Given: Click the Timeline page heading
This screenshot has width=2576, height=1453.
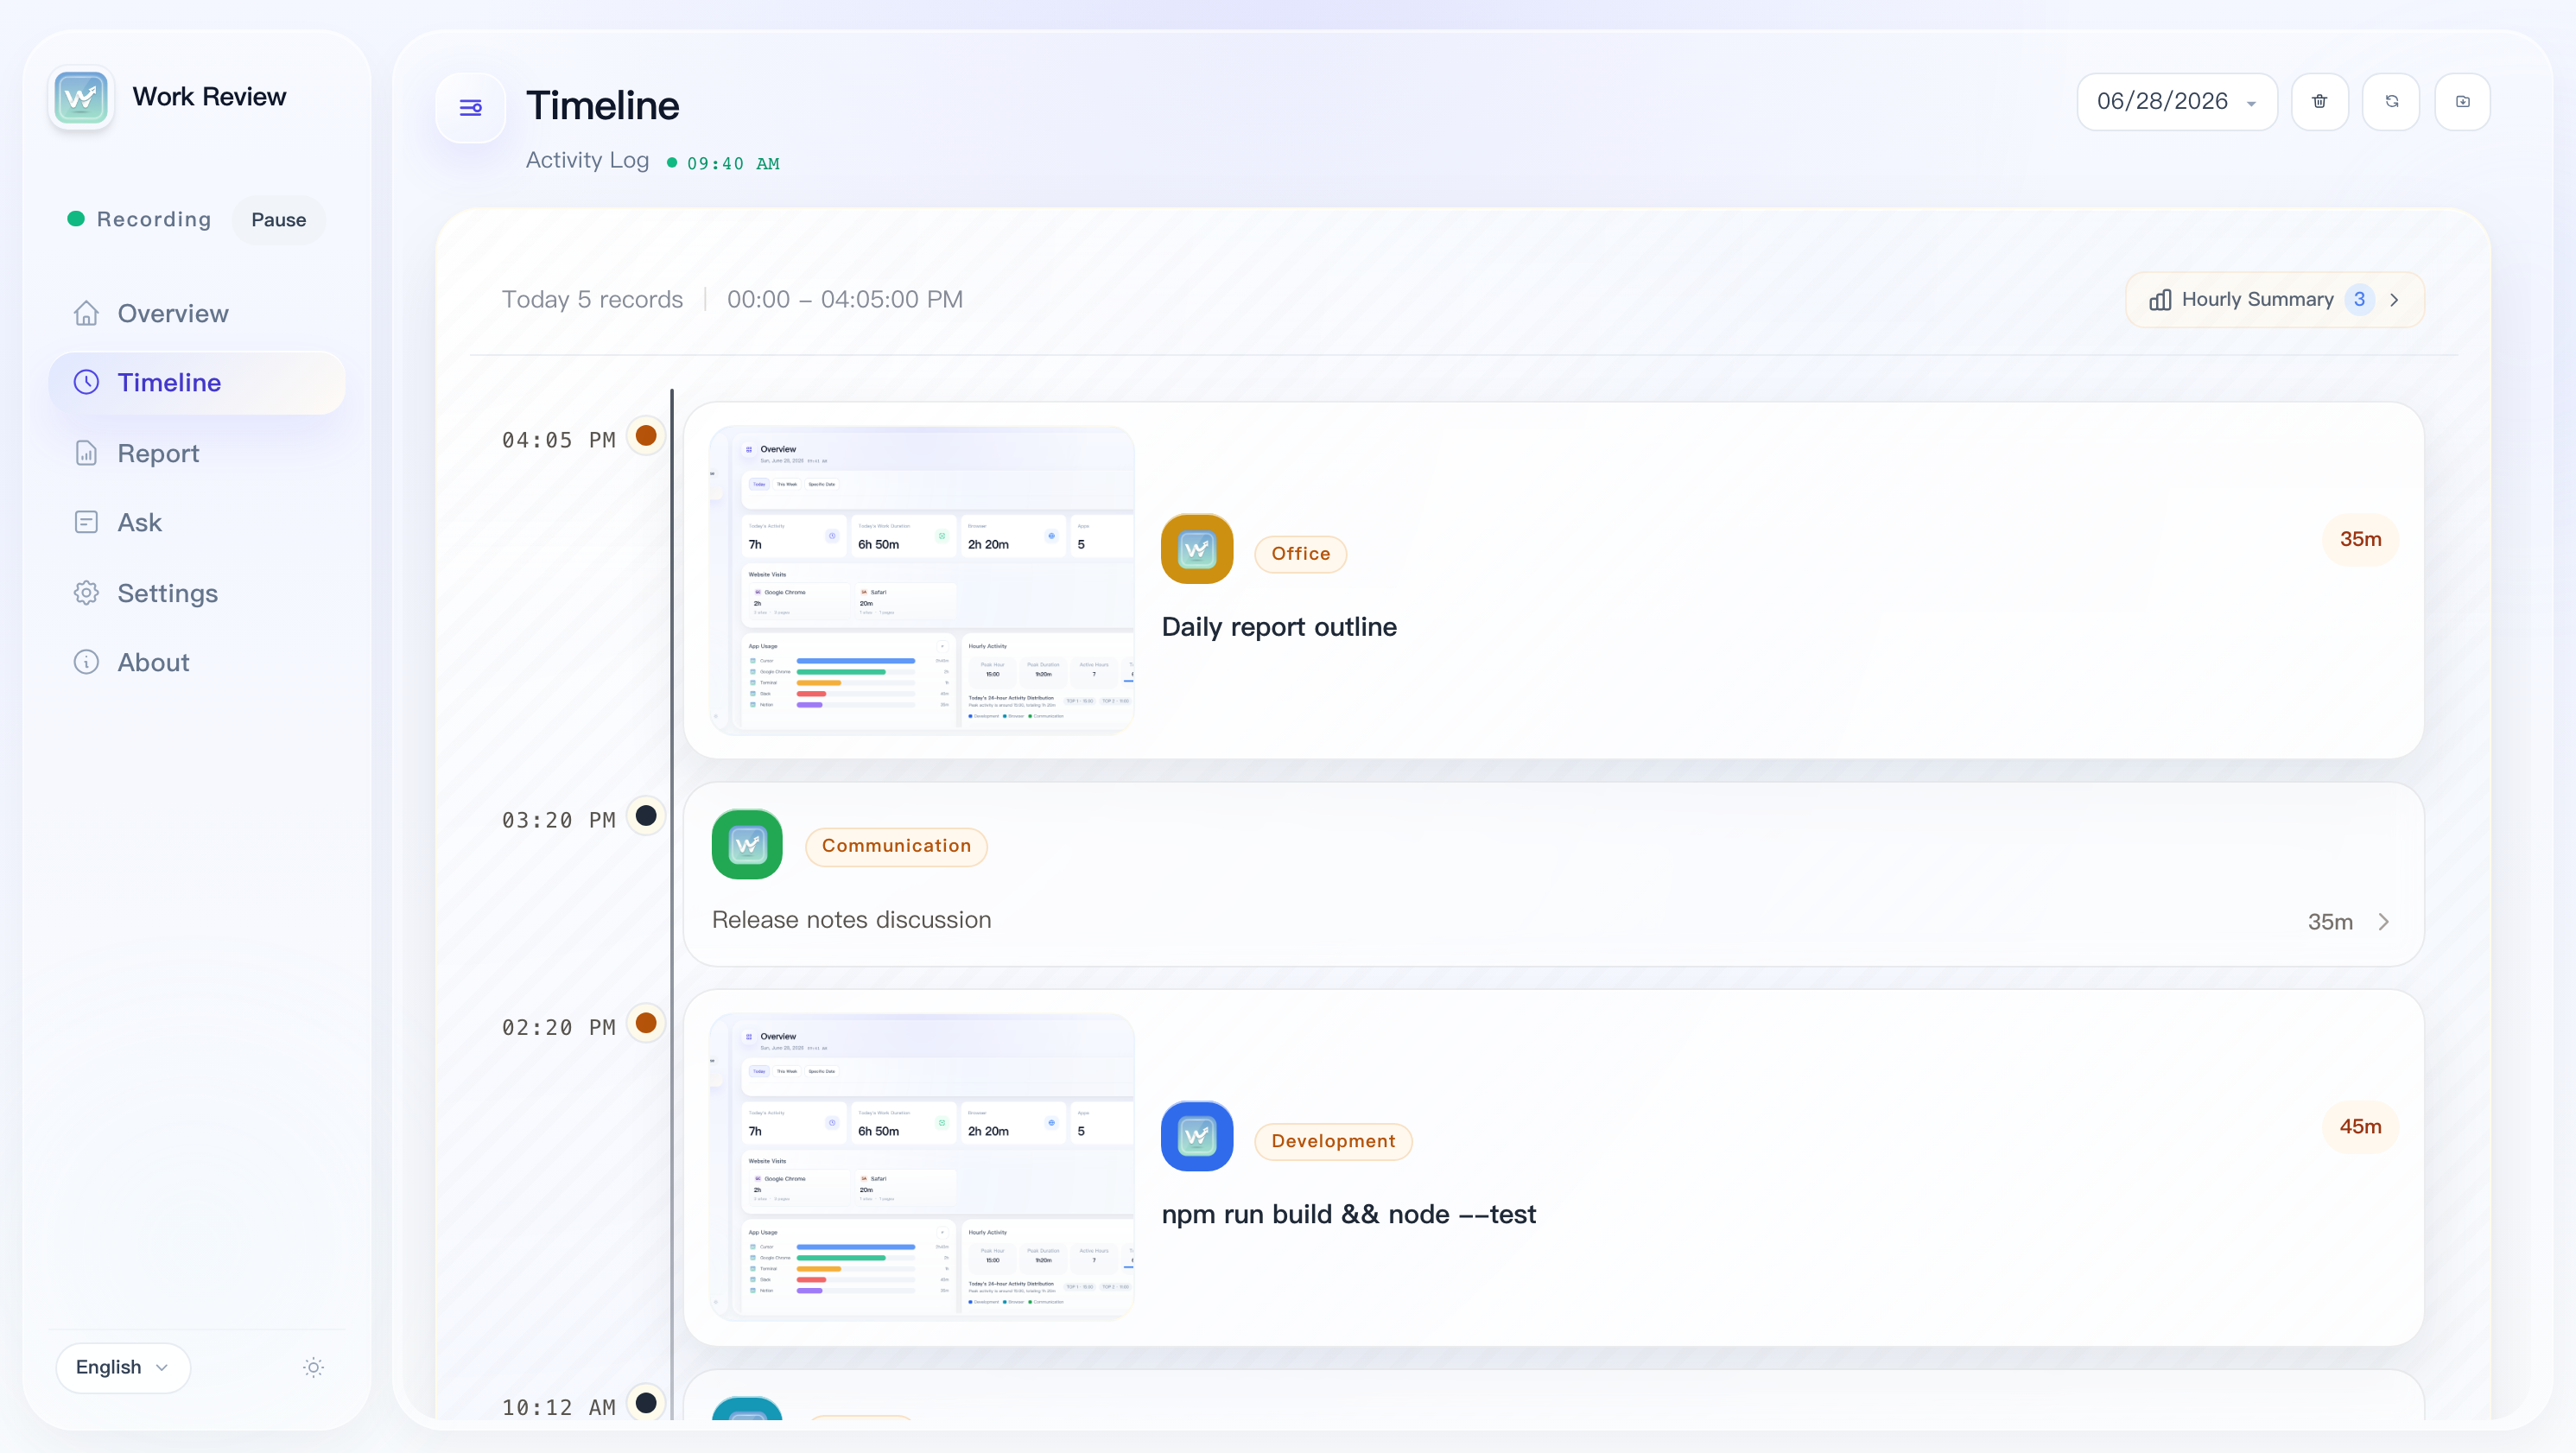Looking at the screenshot, I should coord(602,106).
